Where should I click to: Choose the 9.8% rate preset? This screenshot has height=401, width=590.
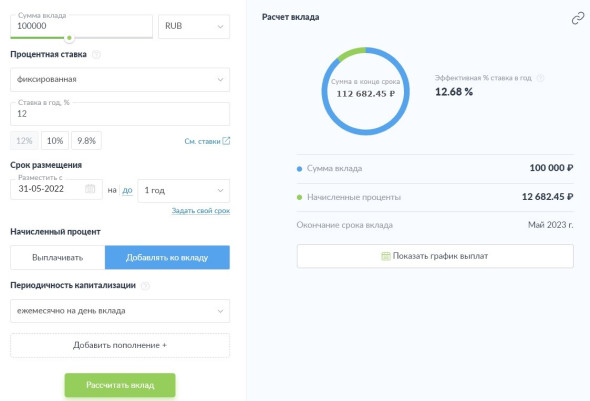86,141
